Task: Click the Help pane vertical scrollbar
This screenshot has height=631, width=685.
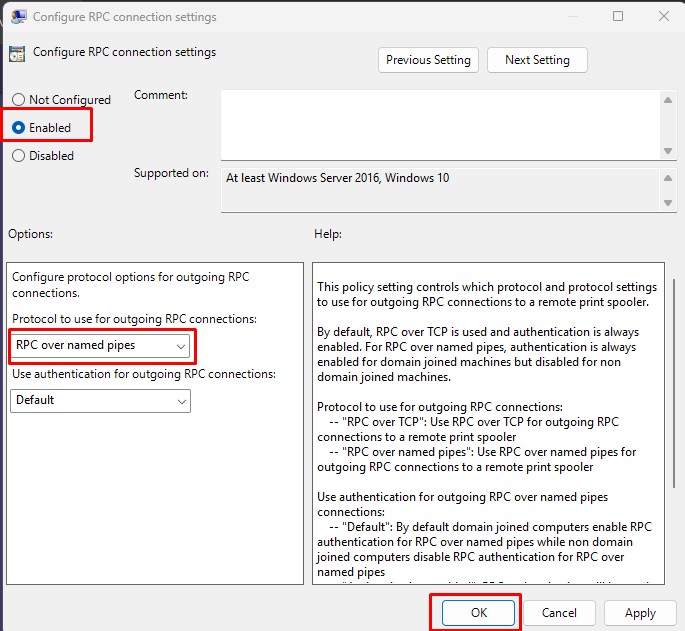Action: (674, 385)
